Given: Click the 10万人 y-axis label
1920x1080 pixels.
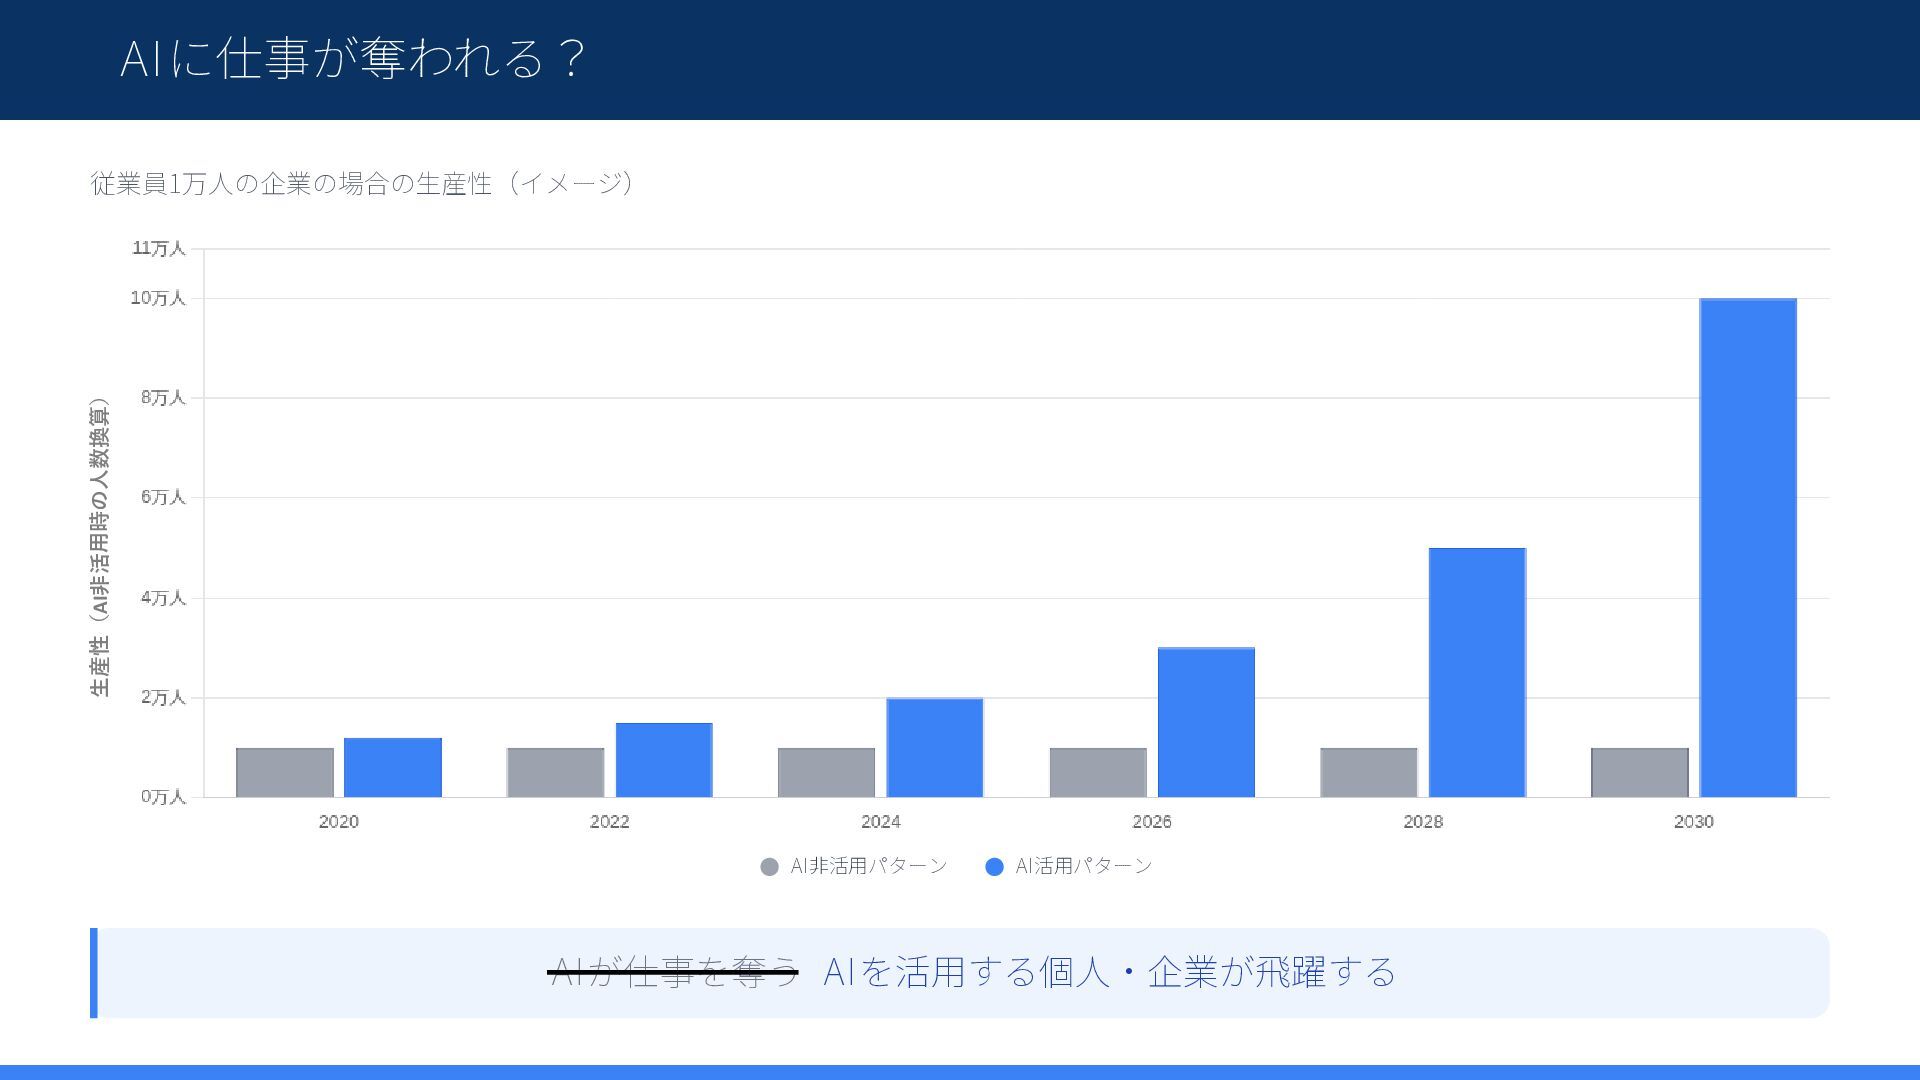Looking at the screenshot, I should click(158, 298).
